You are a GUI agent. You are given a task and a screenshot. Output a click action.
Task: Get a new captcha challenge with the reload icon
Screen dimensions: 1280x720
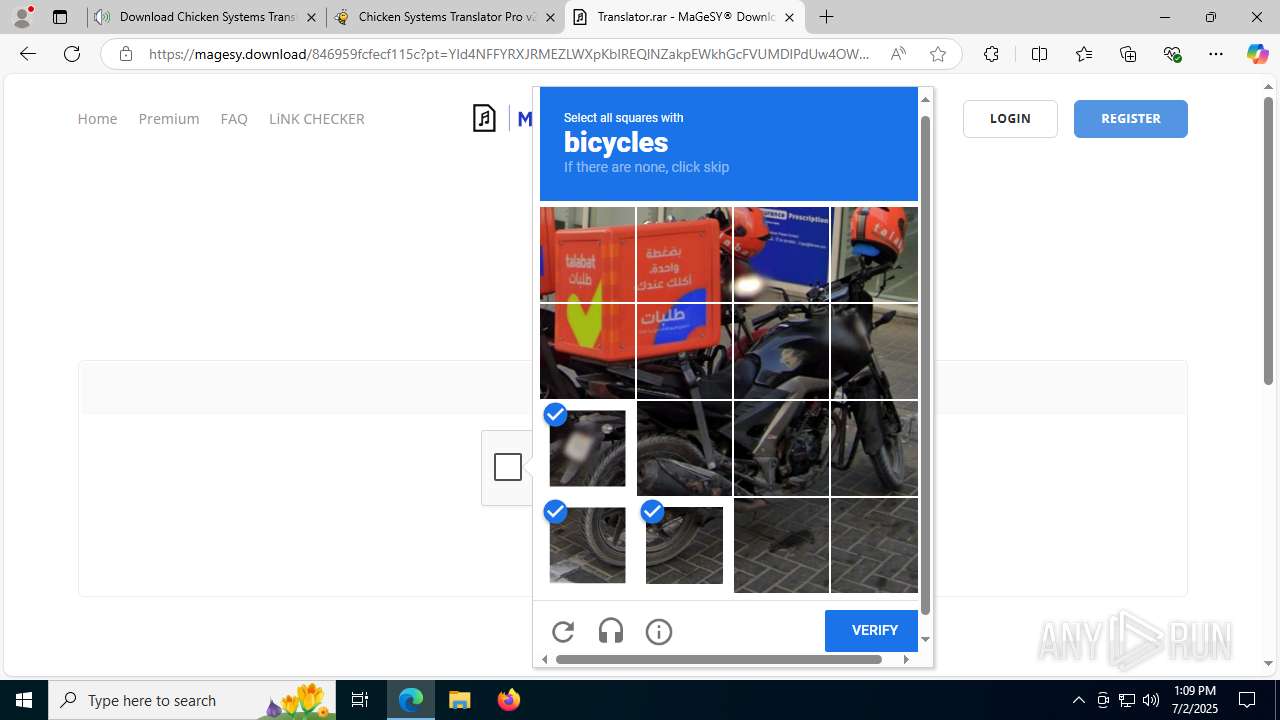(563, 631)
